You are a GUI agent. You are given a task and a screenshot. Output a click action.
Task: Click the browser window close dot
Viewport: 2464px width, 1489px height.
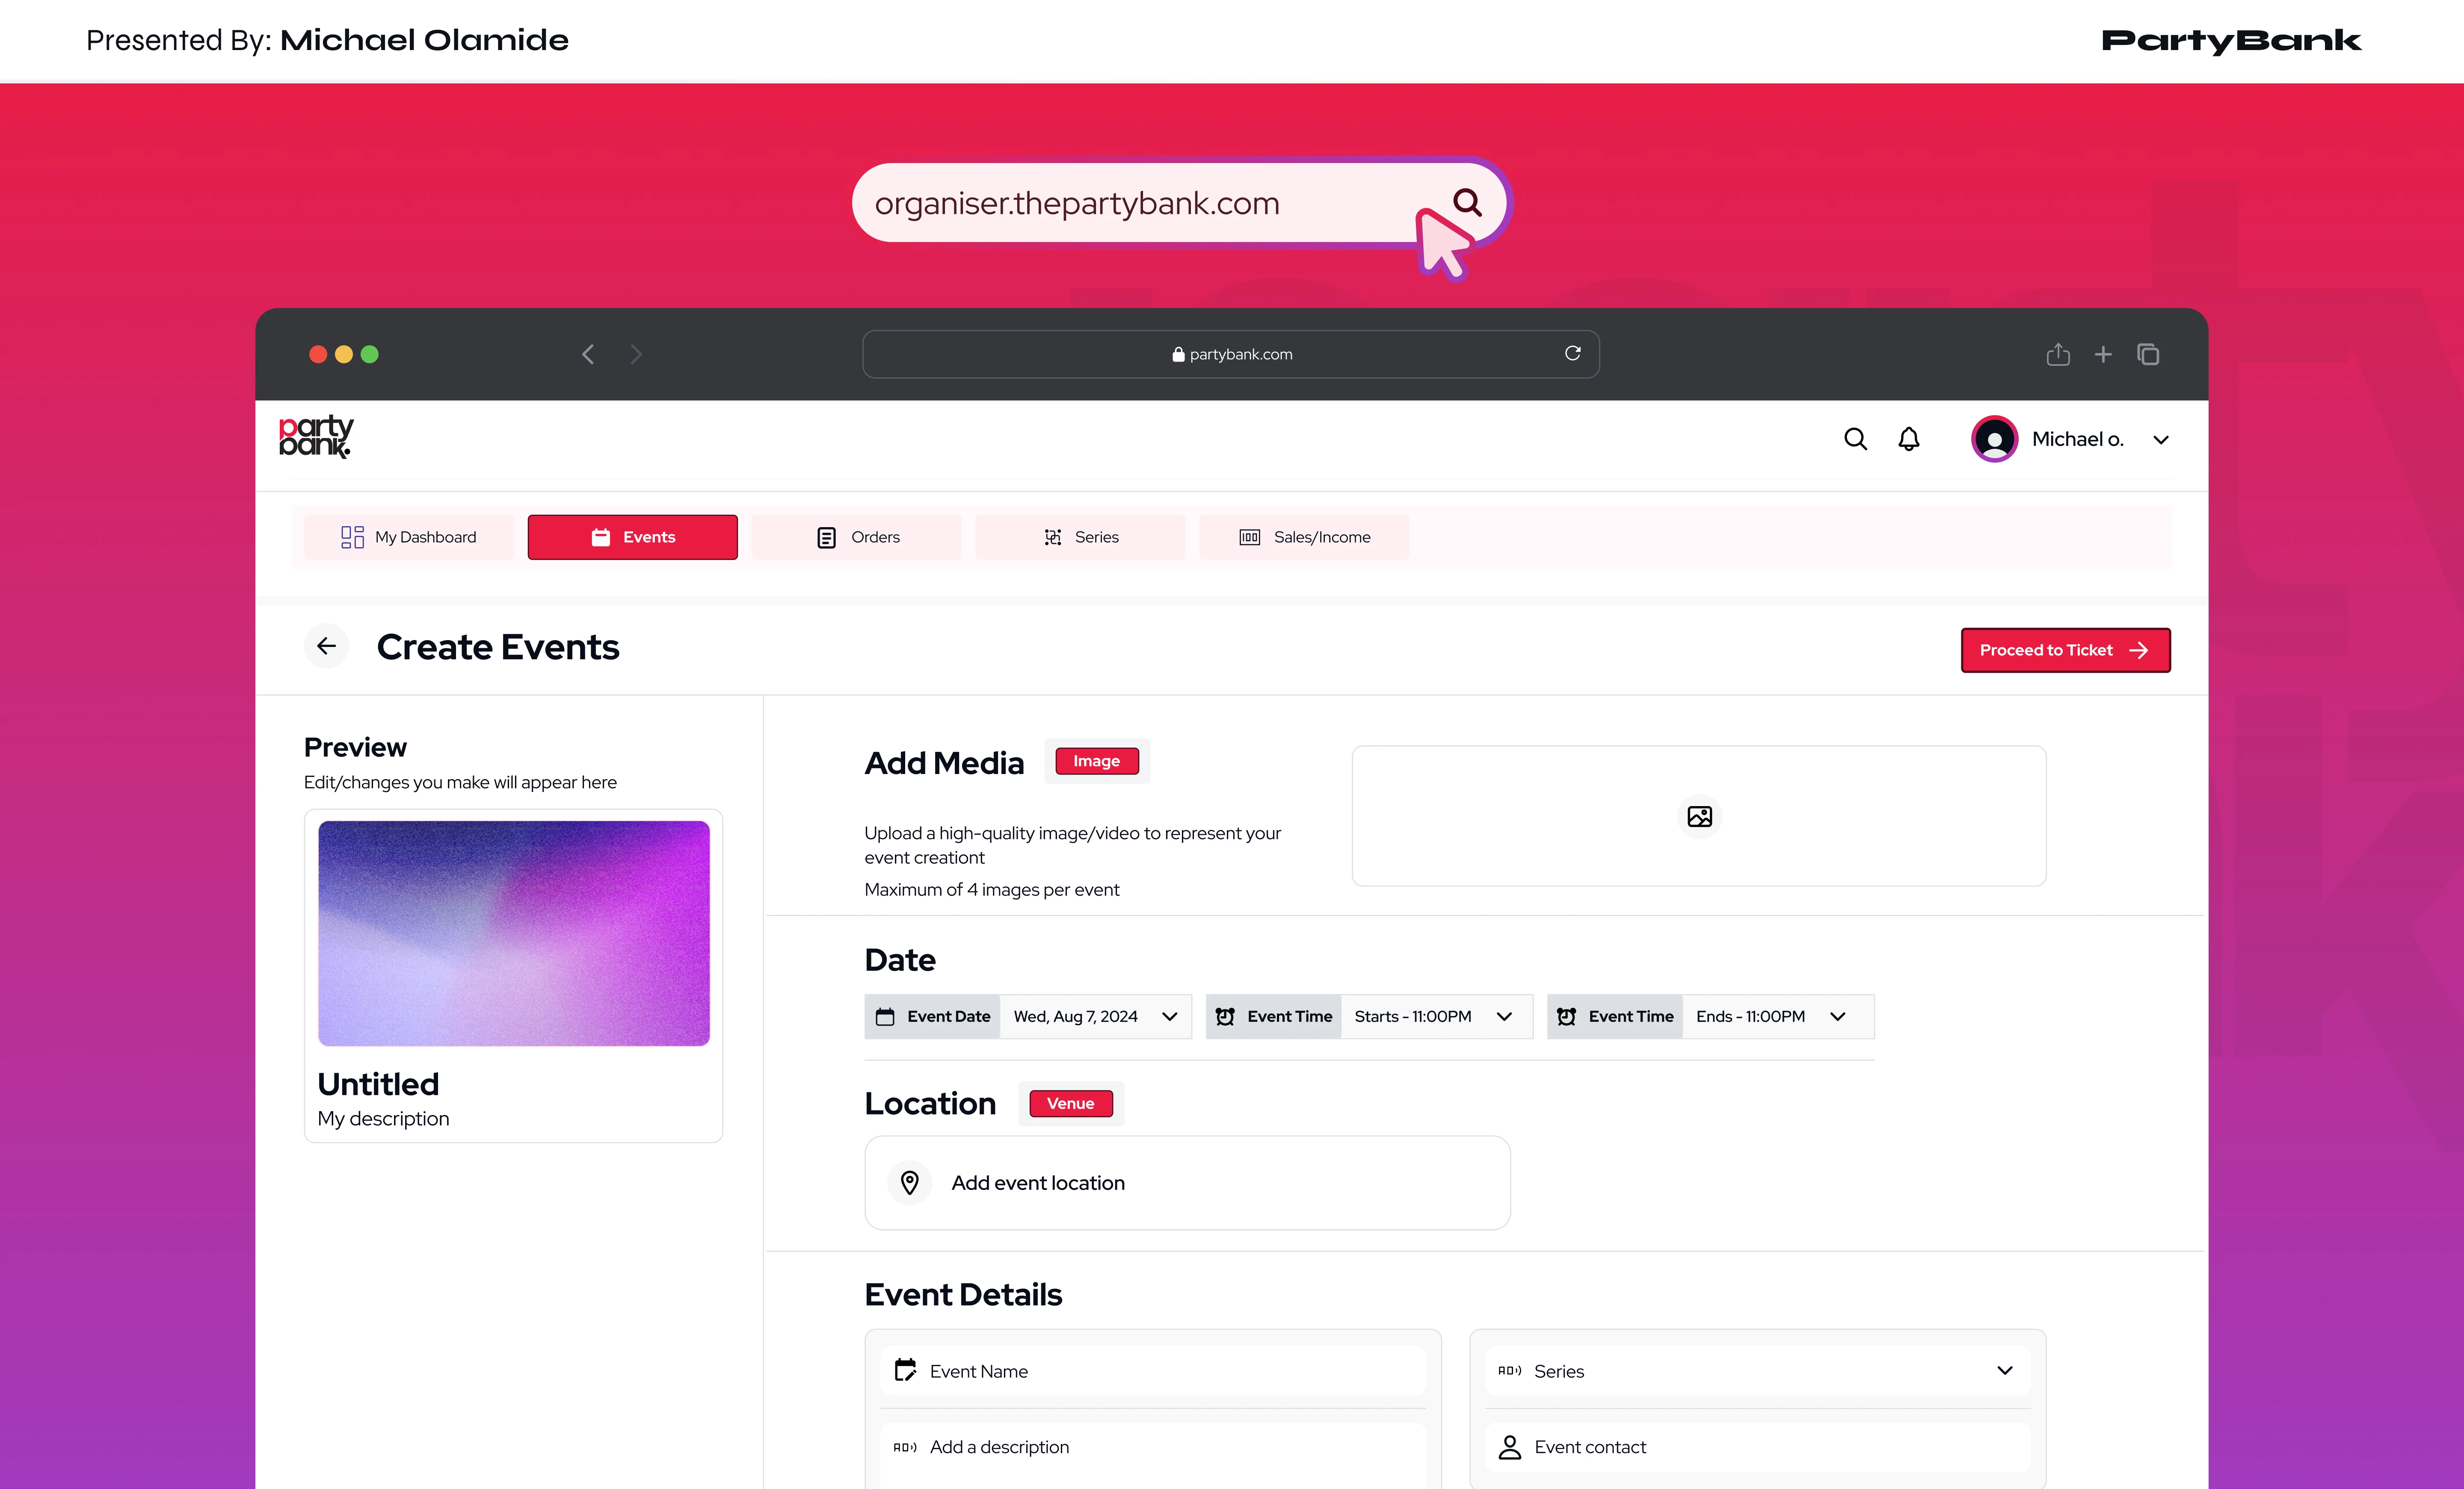click(318, 354)
